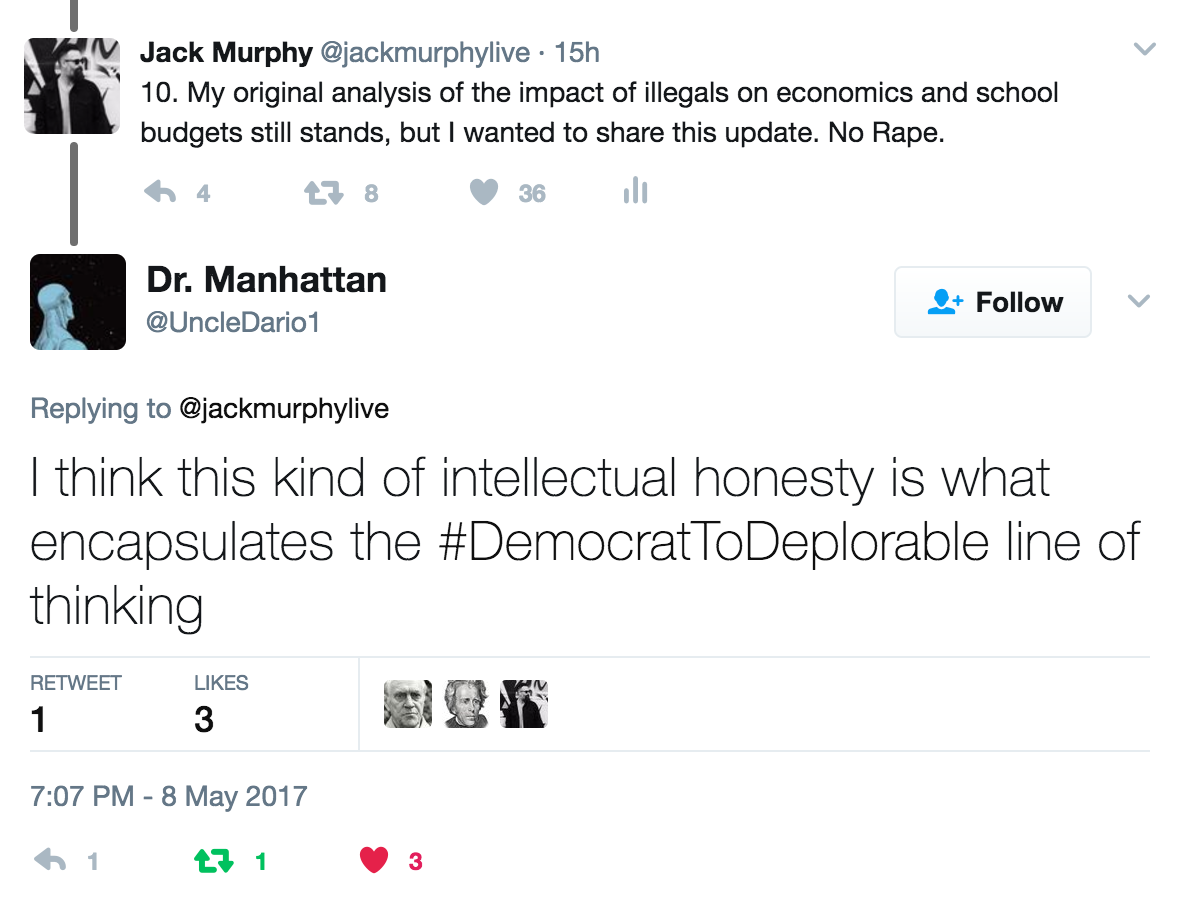View first liker's avatar
The width and height of the screenshot is (1178, 924).
(x=408, y=705)
